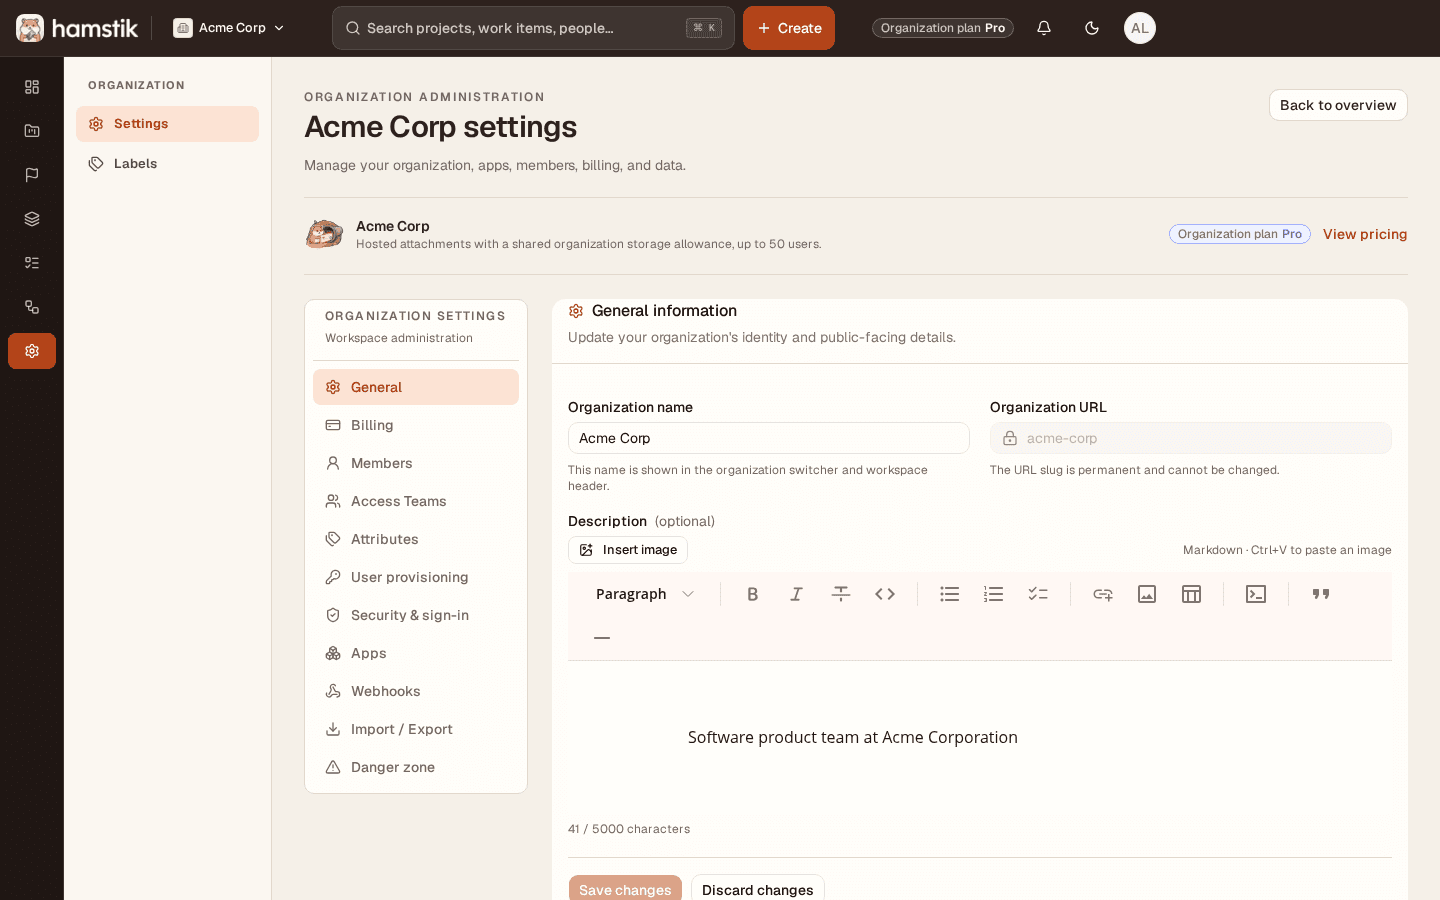Viewport: 1440px width, 900px height.
Task: Toggle bold formatting in description editor
Action: (753, 594)
